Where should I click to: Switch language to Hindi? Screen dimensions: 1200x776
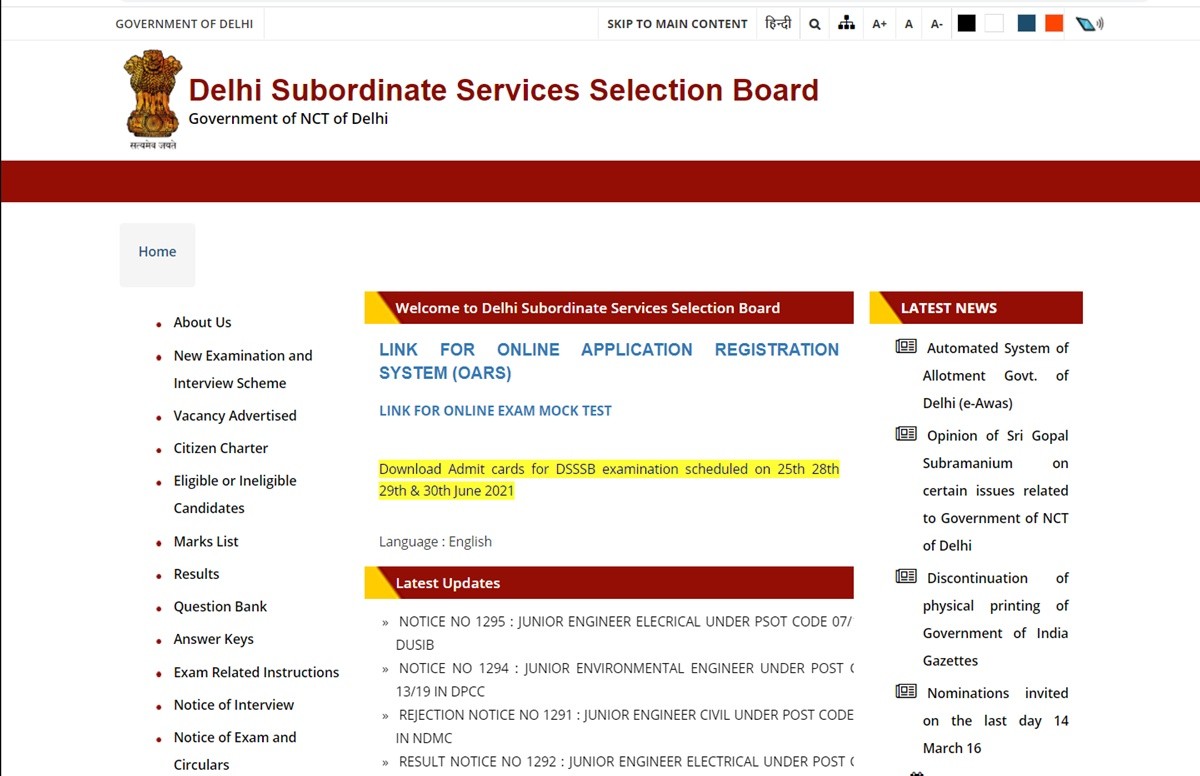click(x=777, y=24)
